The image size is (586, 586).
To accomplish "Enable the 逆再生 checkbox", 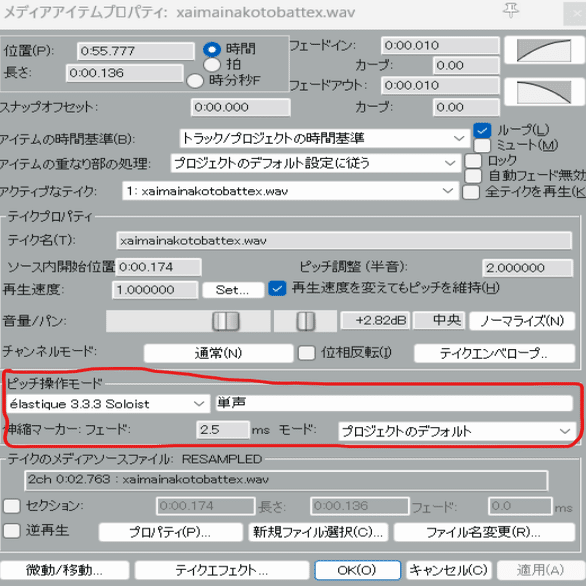I will (12, 531).
